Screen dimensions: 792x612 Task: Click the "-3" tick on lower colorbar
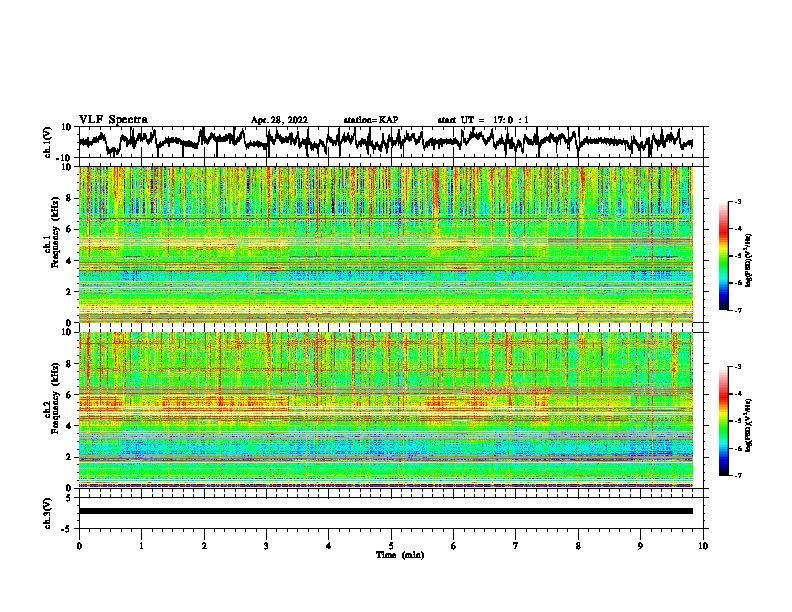click(x=738, y=367)
